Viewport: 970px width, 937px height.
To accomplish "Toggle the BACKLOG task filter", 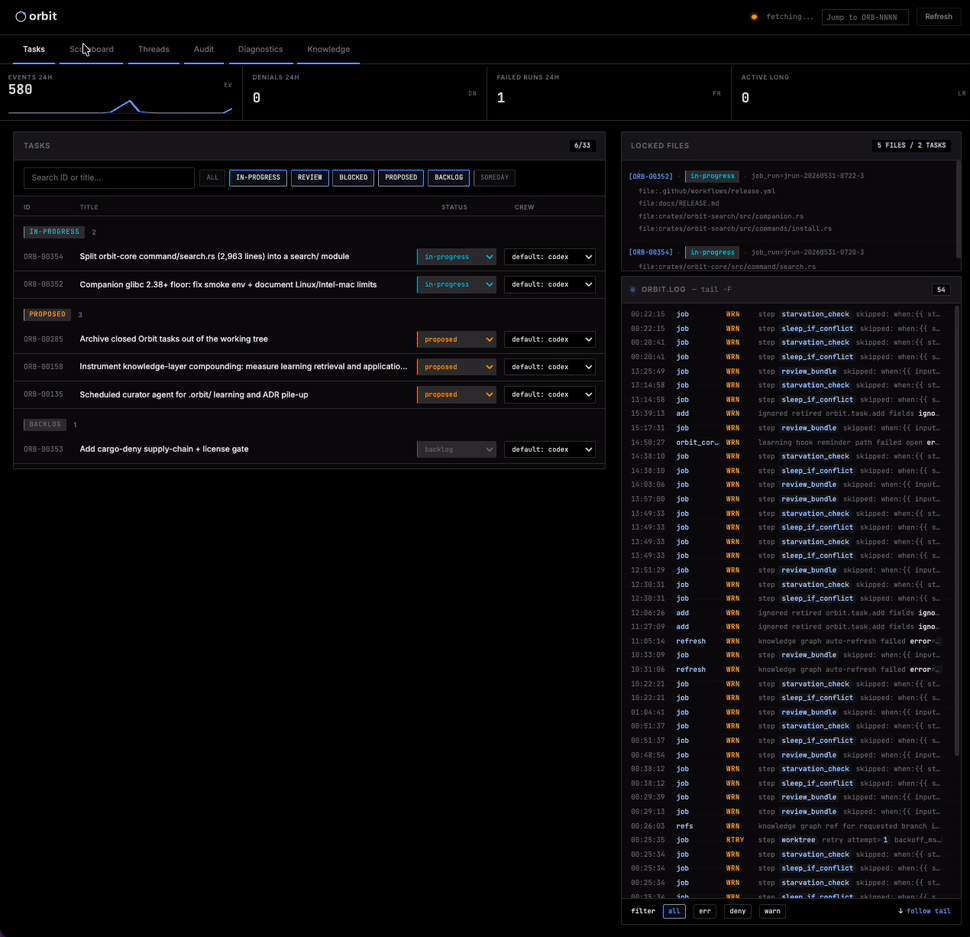I will click(449, 178).
